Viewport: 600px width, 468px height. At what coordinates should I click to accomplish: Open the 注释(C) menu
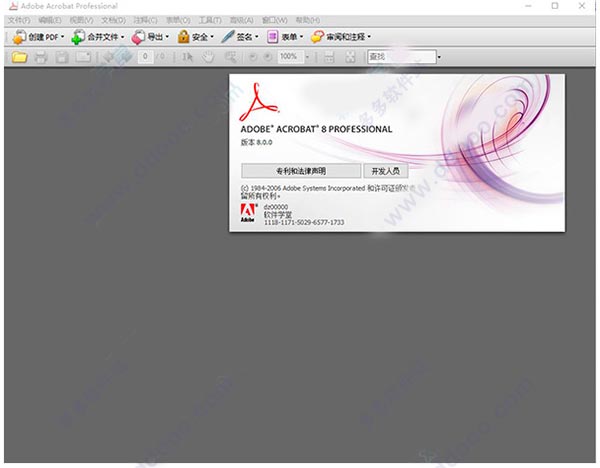tap(145, 20)
